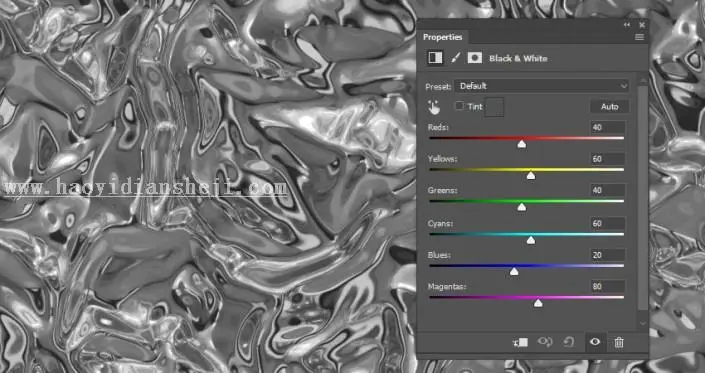Select the Properties tab
The width and height of the screenshot is (705, 373).
coord(442,37)
